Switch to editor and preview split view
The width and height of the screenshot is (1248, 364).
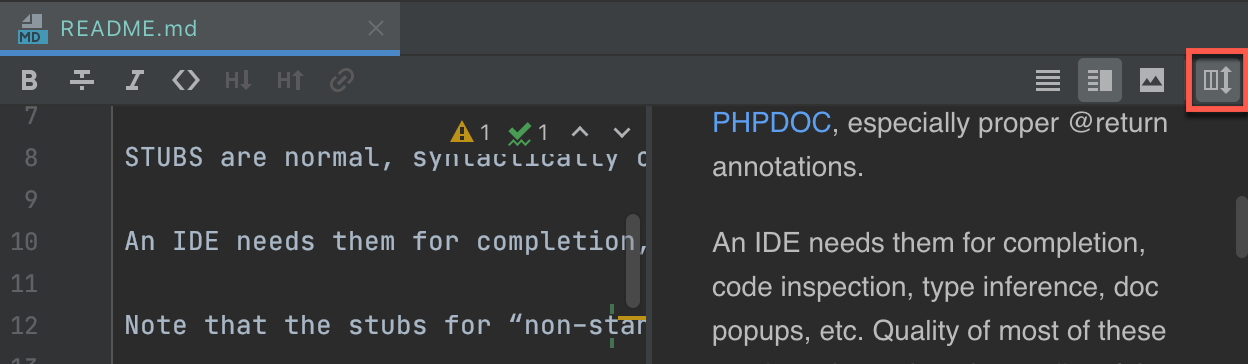[x=1100, y=80]
